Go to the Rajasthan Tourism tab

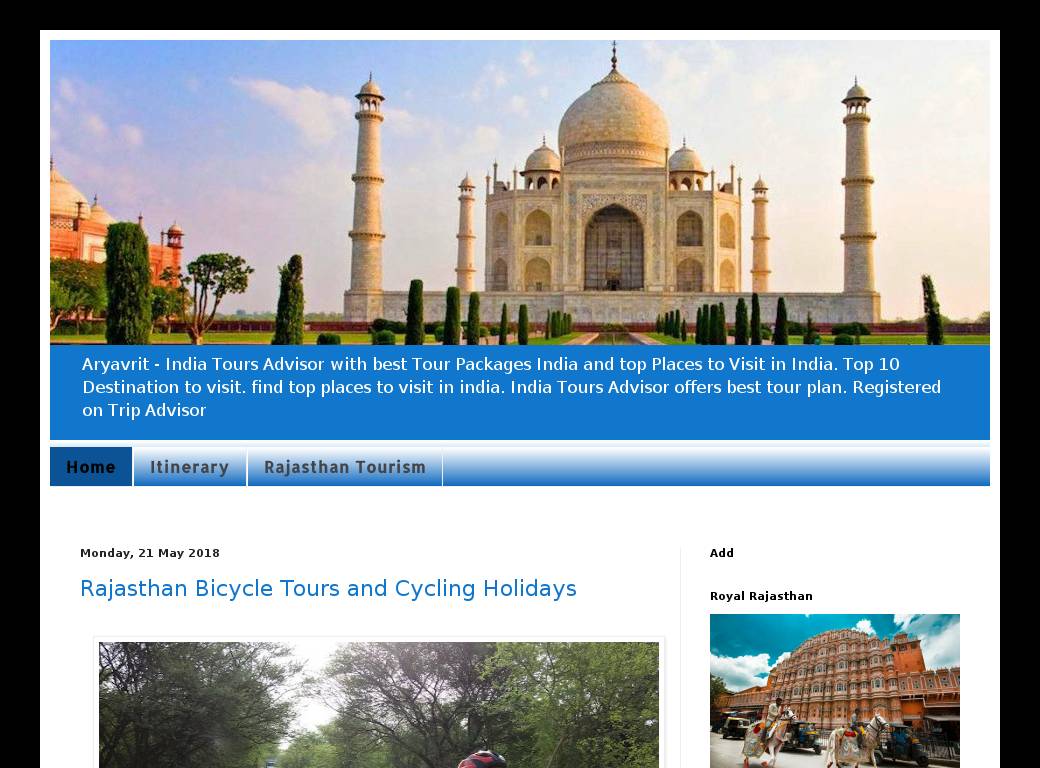click(x=345, y=467)
